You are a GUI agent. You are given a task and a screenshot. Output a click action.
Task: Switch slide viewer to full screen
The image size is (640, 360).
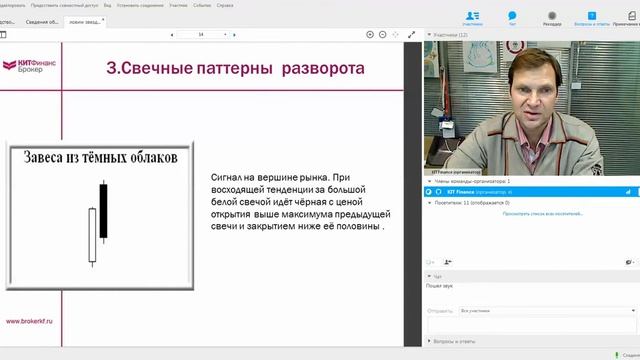click(x=411, y=35)
